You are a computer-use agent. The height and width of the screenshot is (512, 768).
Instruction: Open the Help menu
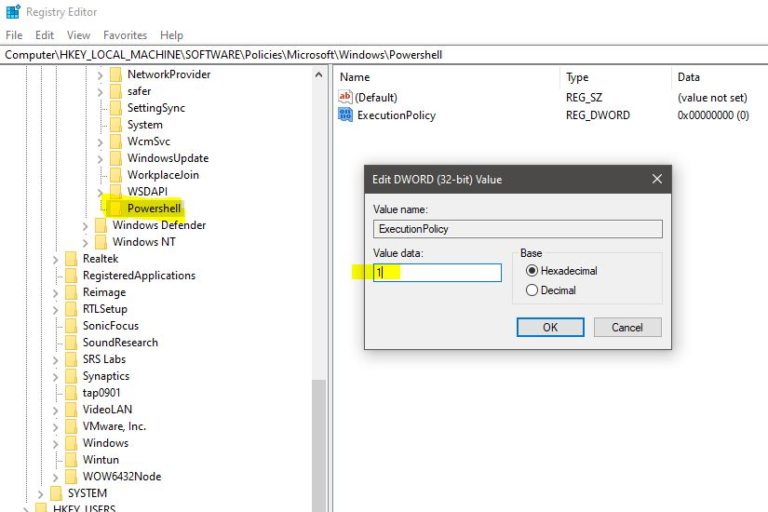pos(171,35)
